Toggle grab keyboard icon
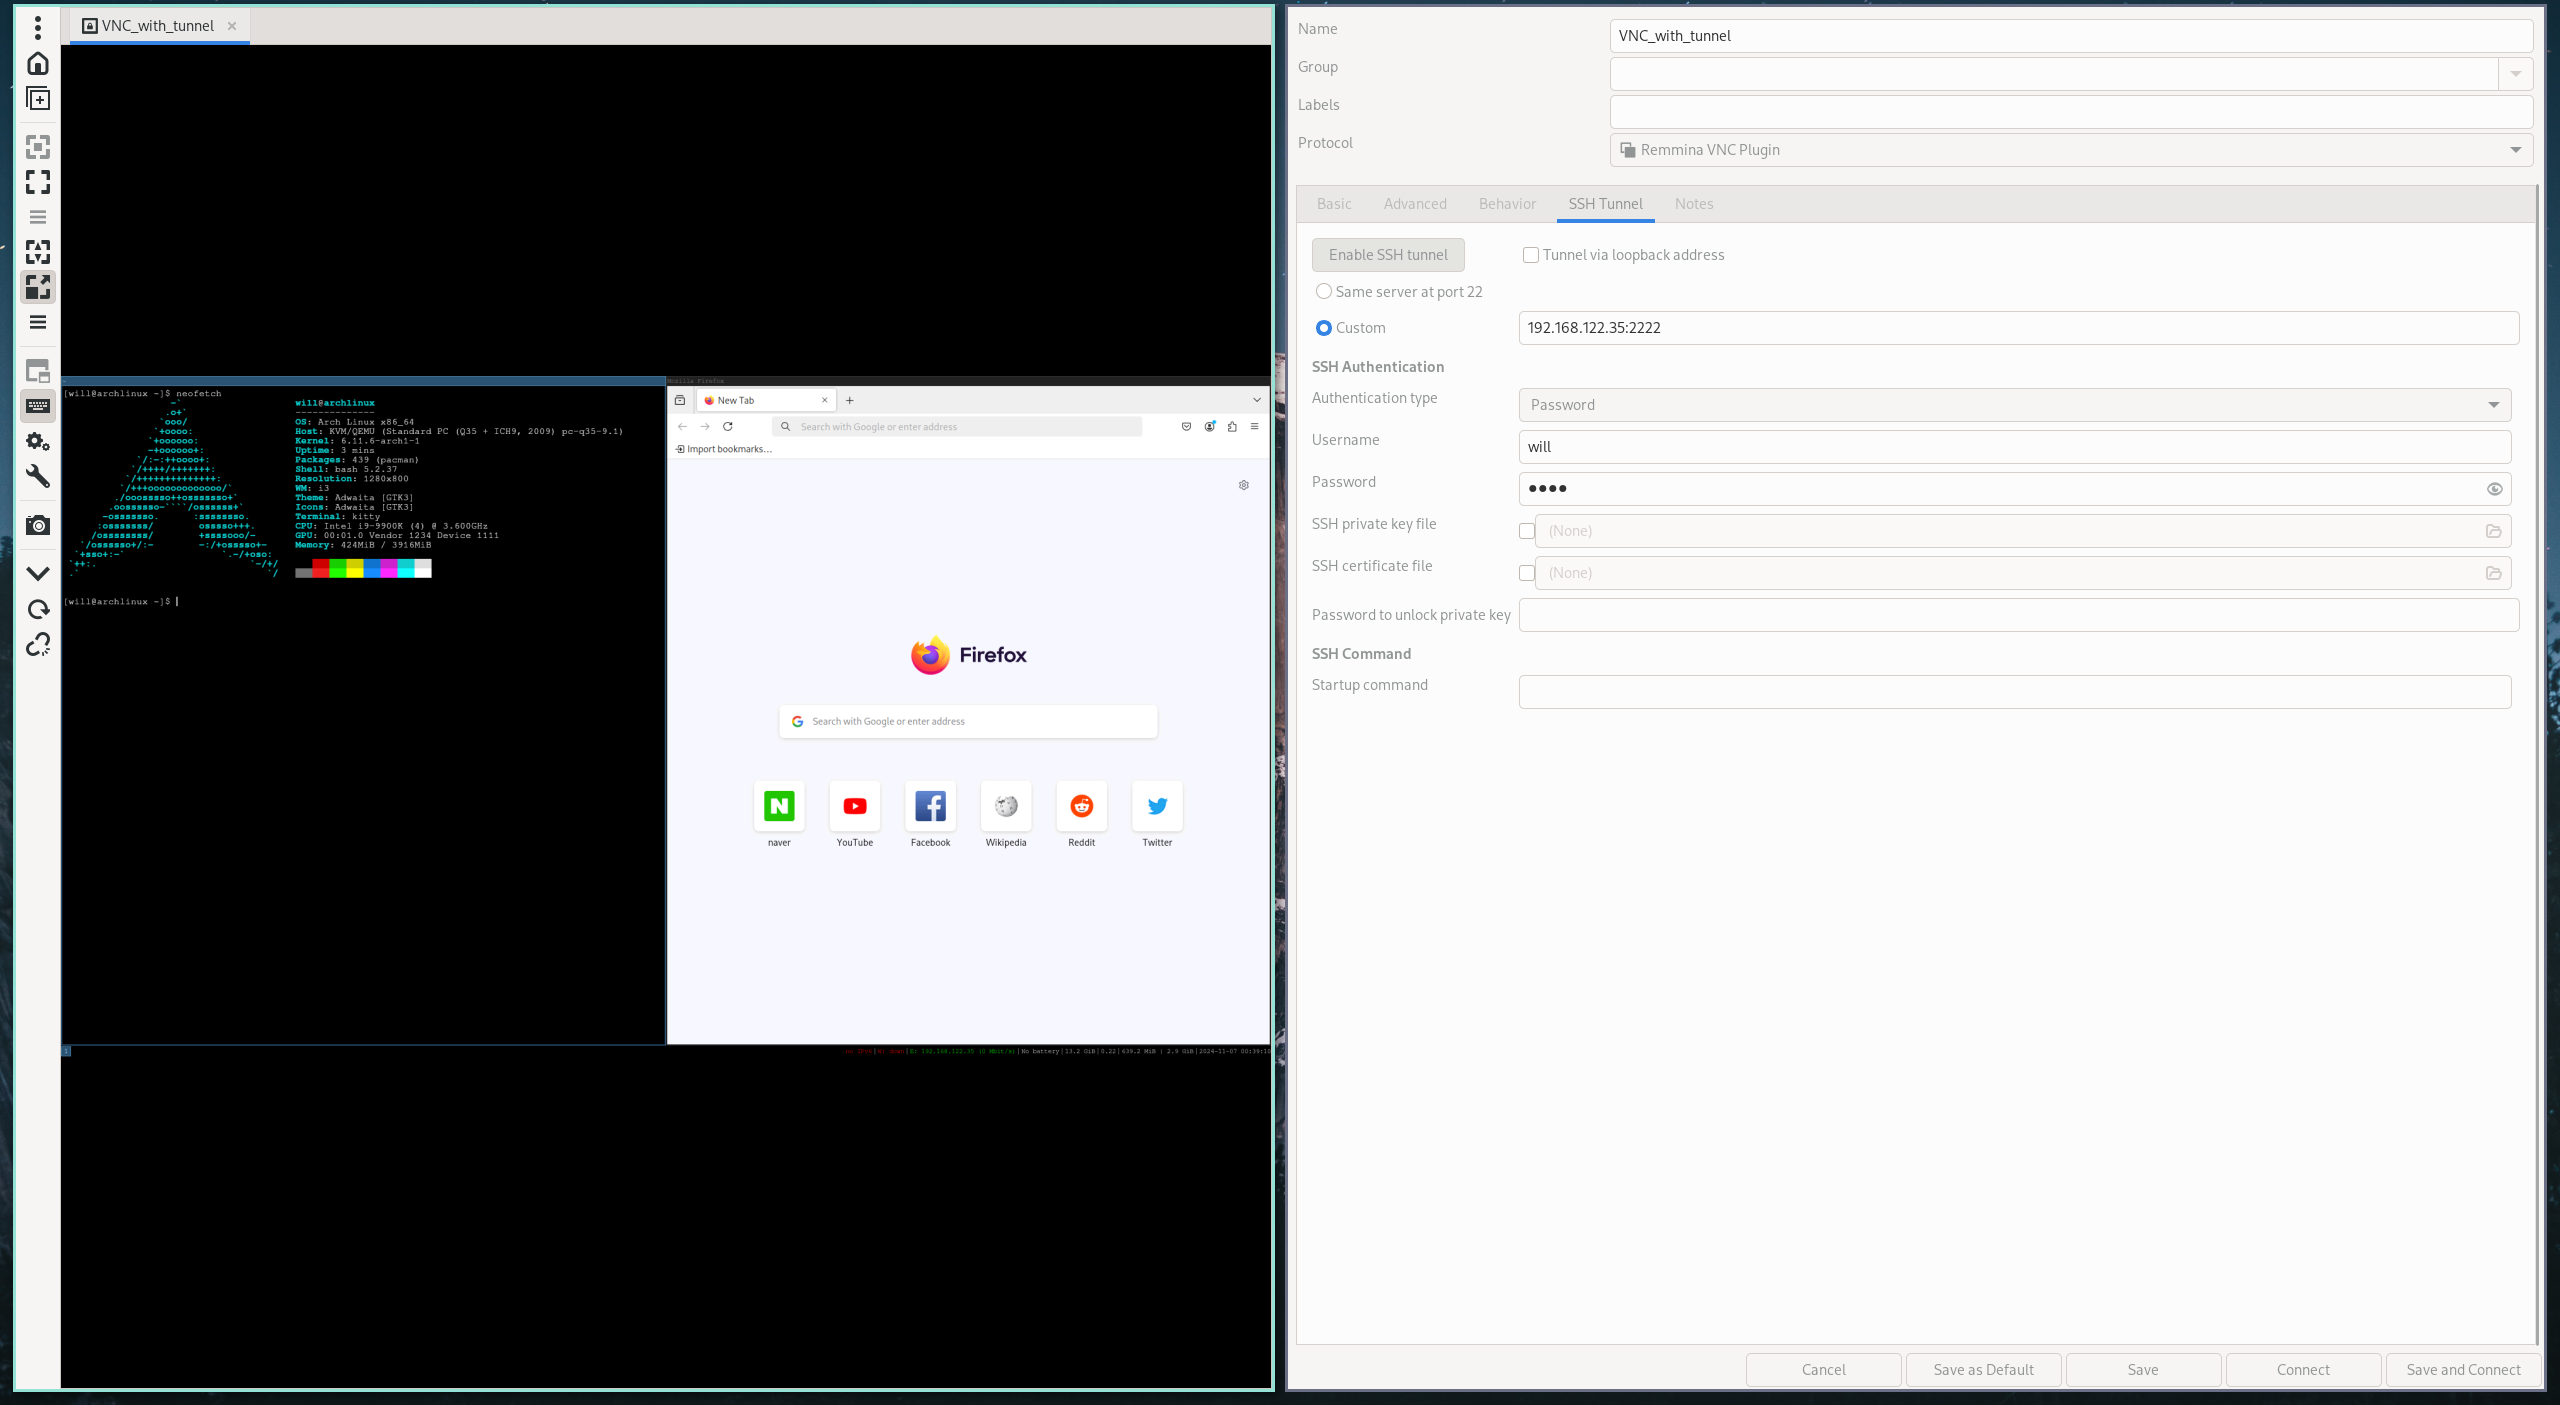2560x1405 pixels. (38, 406)
